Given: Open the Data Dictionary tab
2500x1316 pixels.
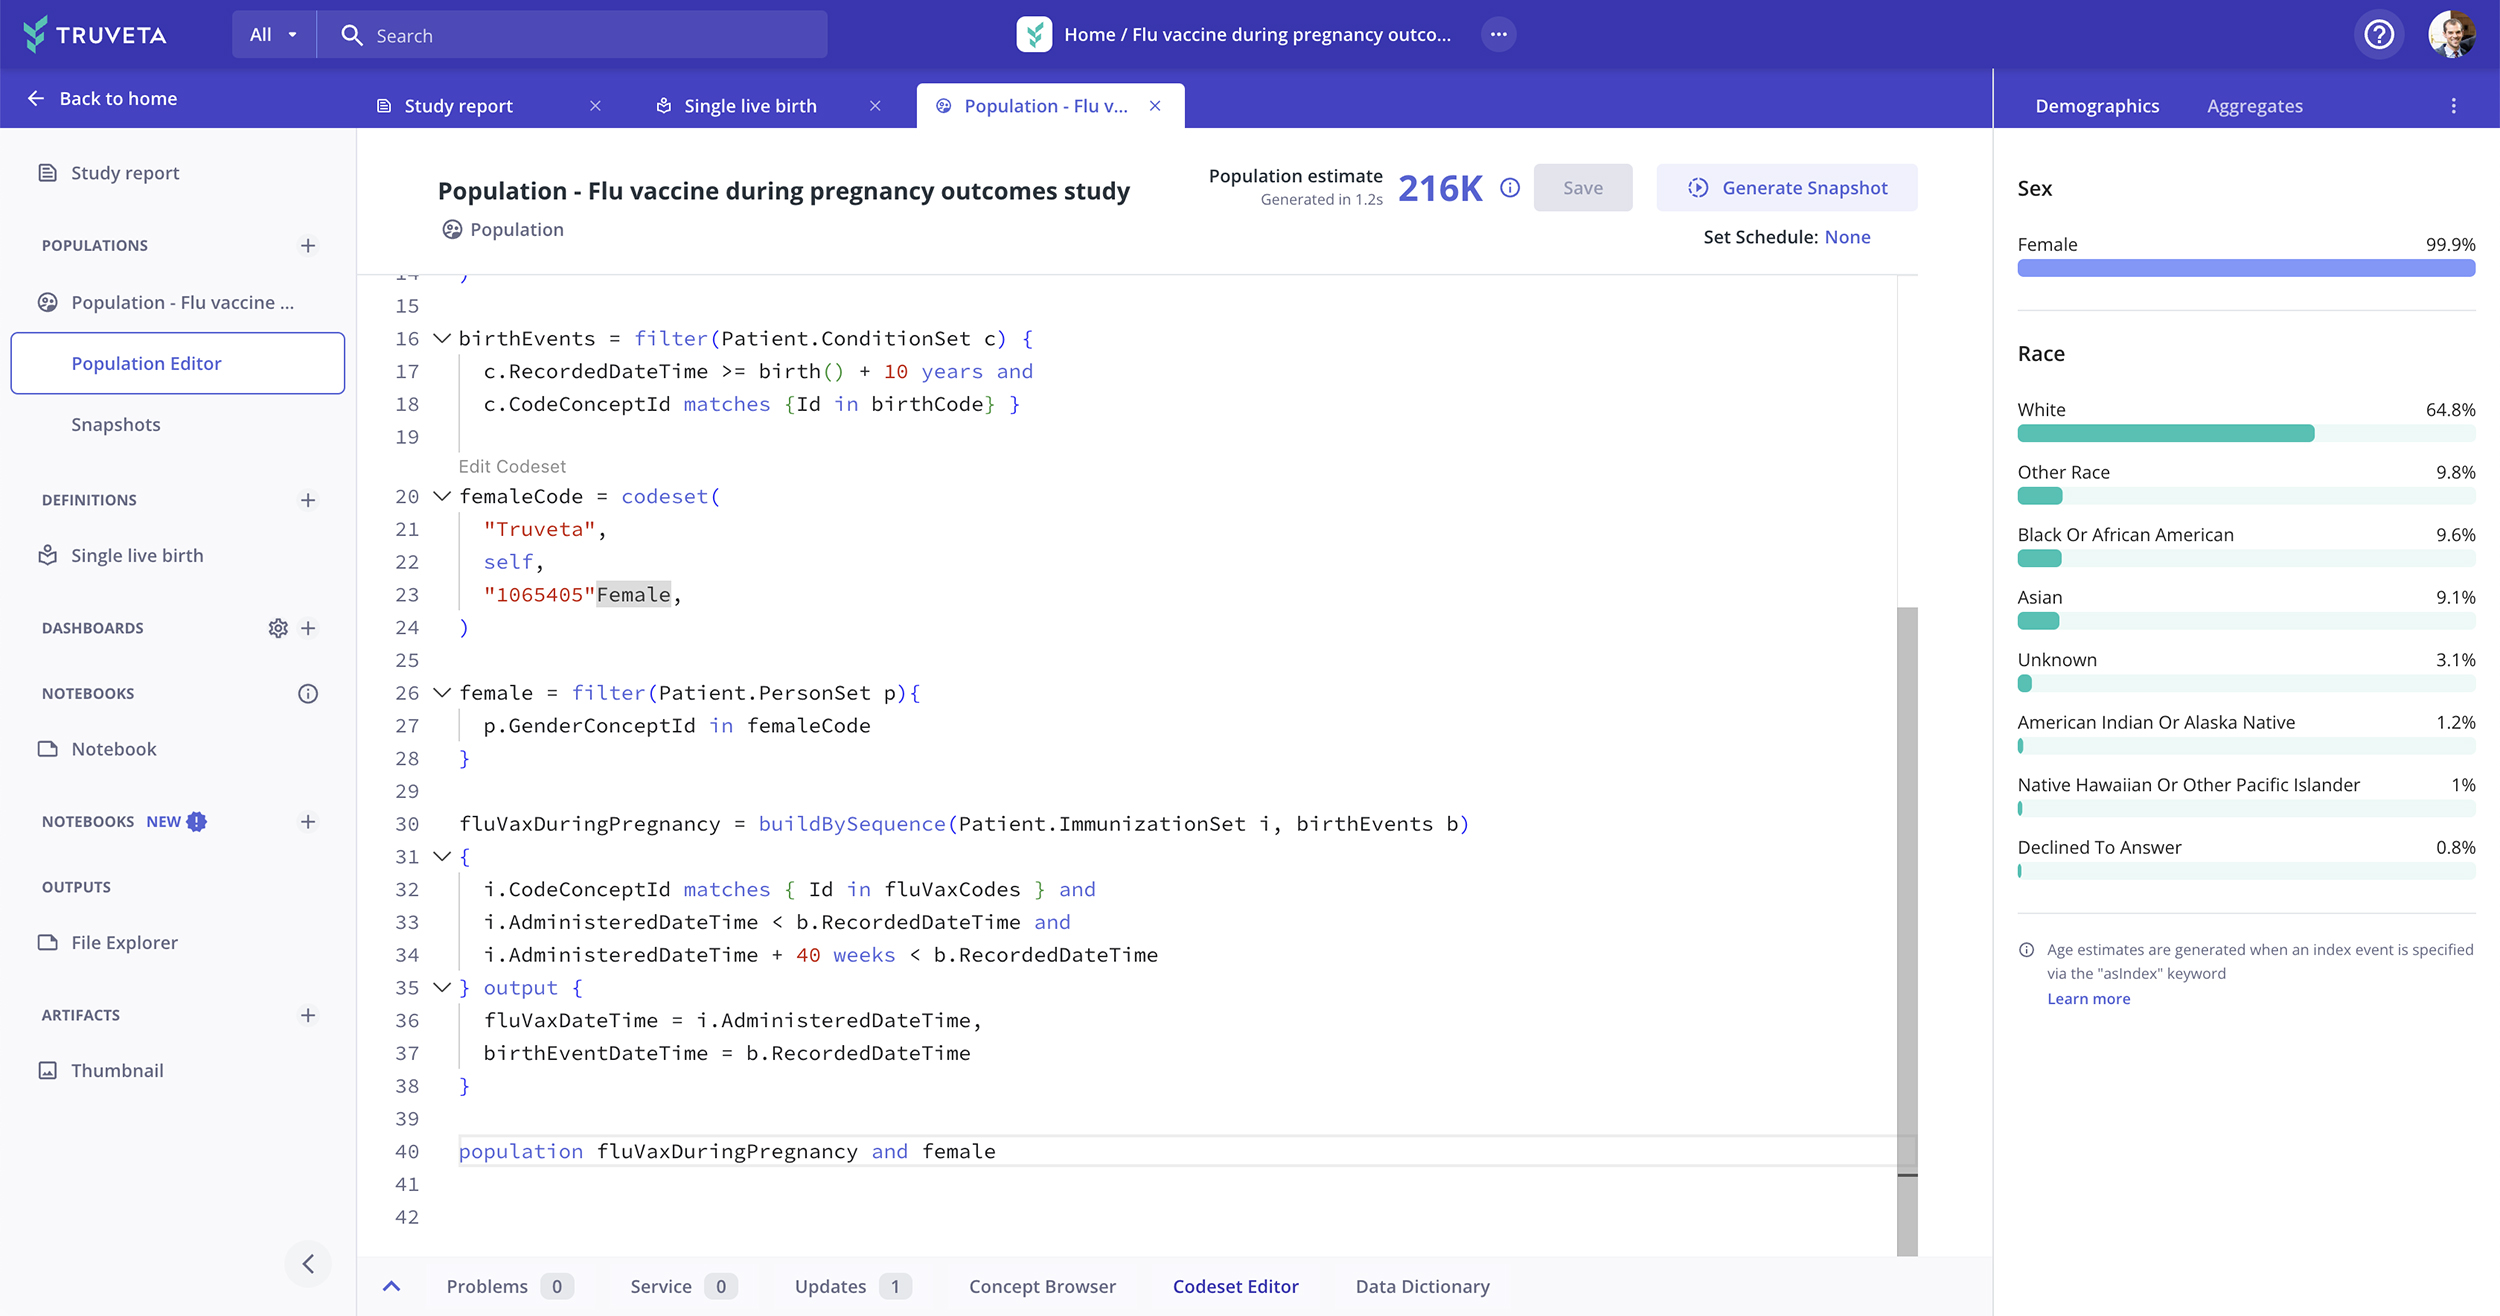Looking at the screenshot, I should pyautogui.click(x=1422, y=1286).
